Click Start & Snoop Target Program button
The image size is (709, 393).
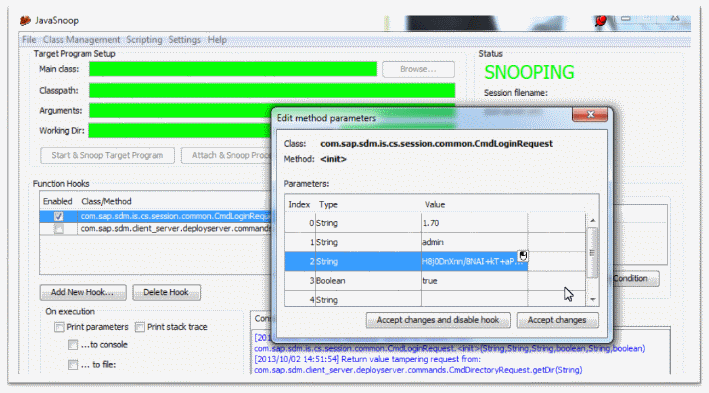click(x=107, y=155)
